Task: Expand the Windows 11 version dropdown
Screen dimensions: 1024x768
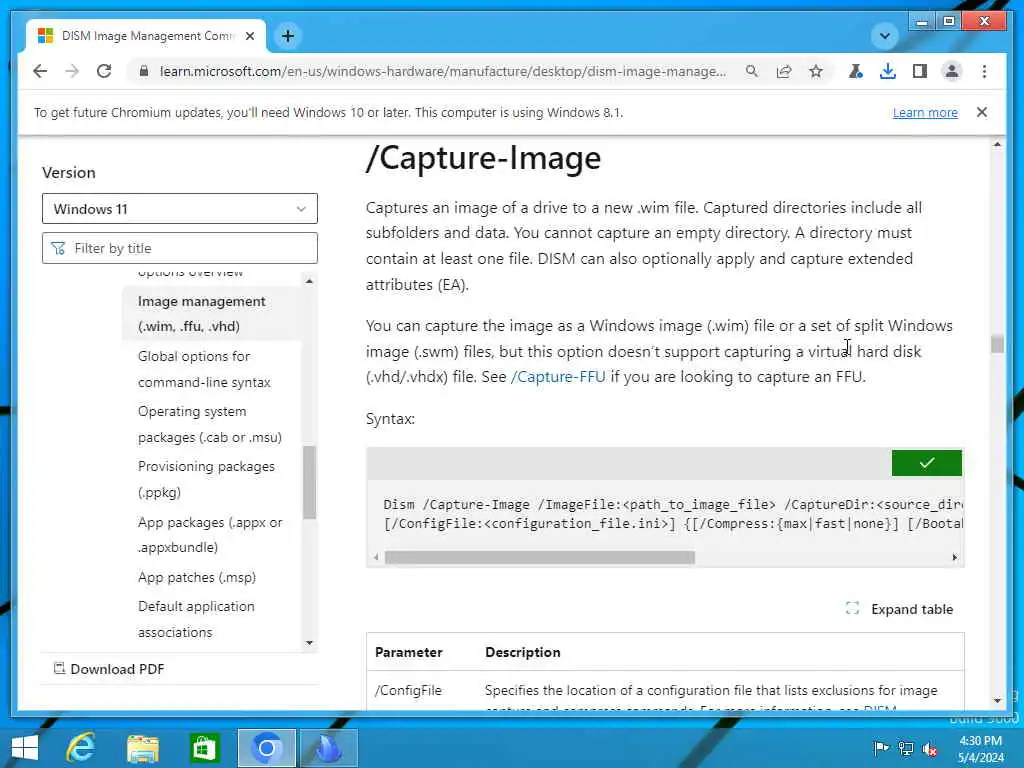Action: [x=180, y=209]
